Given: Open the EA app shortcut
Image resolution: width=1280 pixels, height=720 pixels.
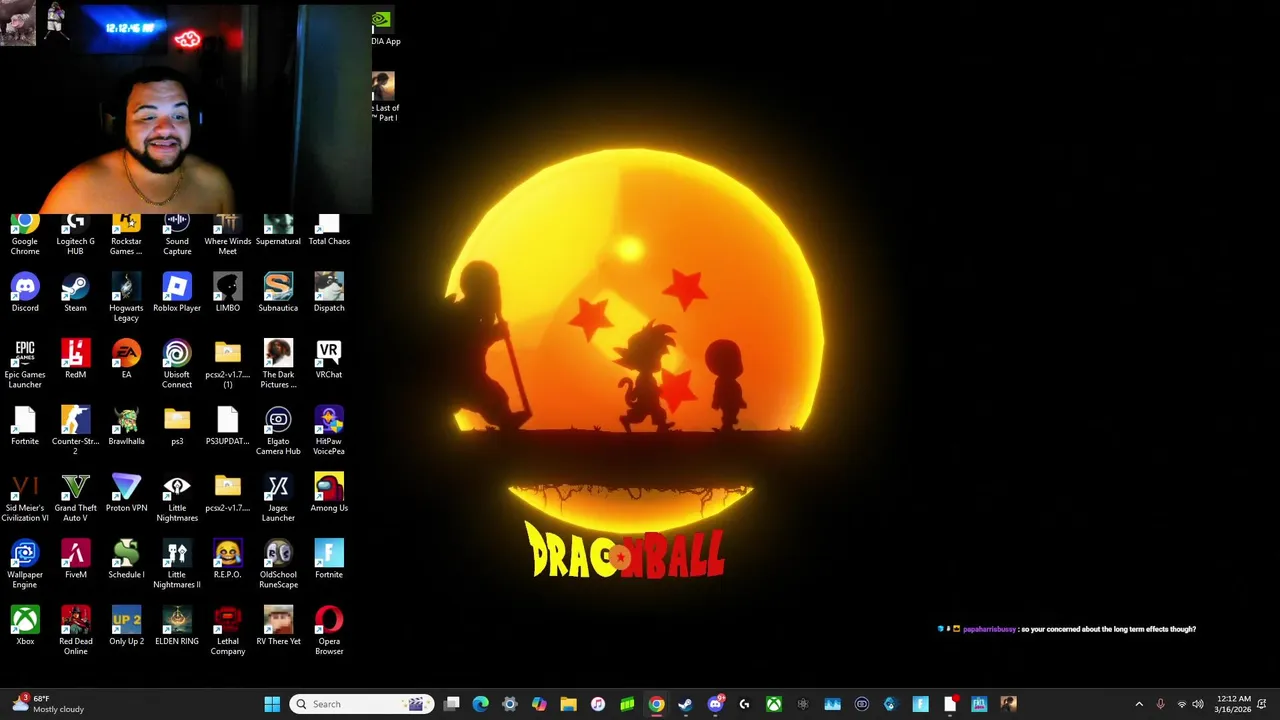Looking at the screenshot, I should tap(126, 360).
